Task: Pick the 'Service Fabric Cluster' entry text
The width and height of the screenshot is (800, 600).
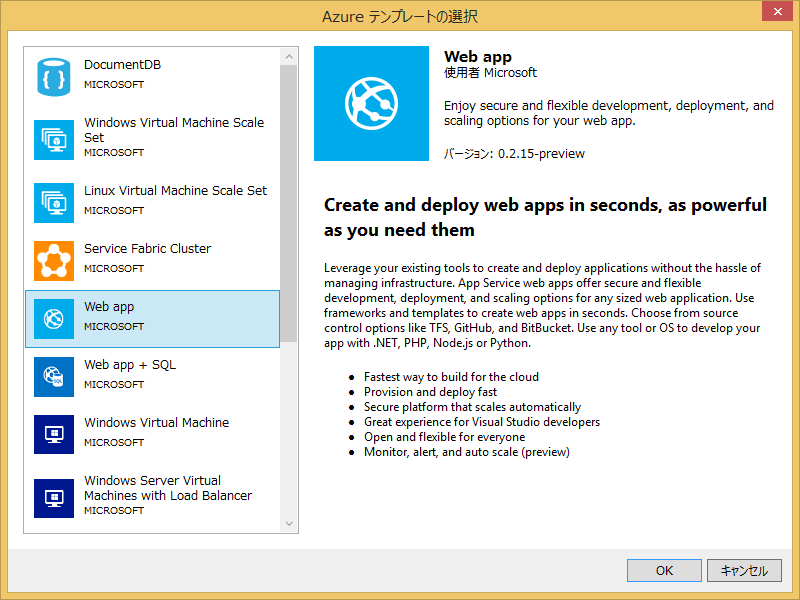Action: point(147,248)
